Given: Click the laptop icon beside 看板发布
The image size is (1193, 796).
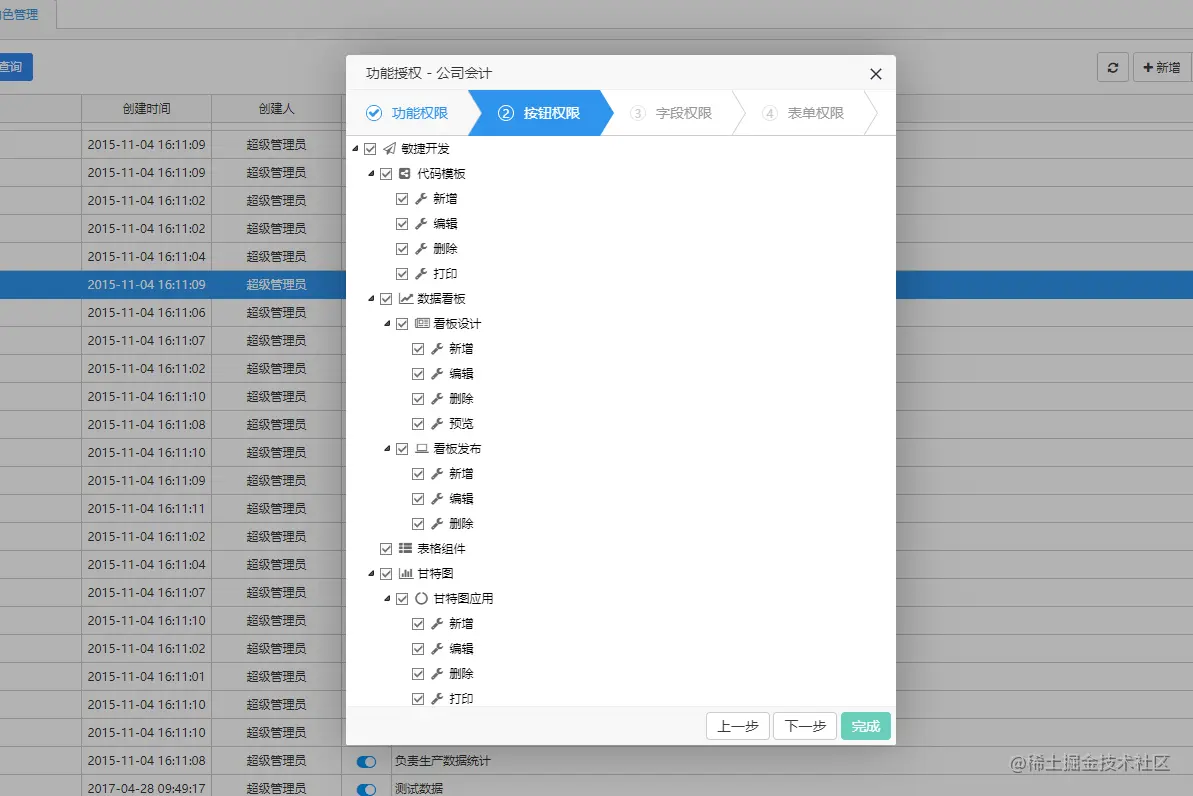Looking at the screenshot, I should tap(422, 448).
